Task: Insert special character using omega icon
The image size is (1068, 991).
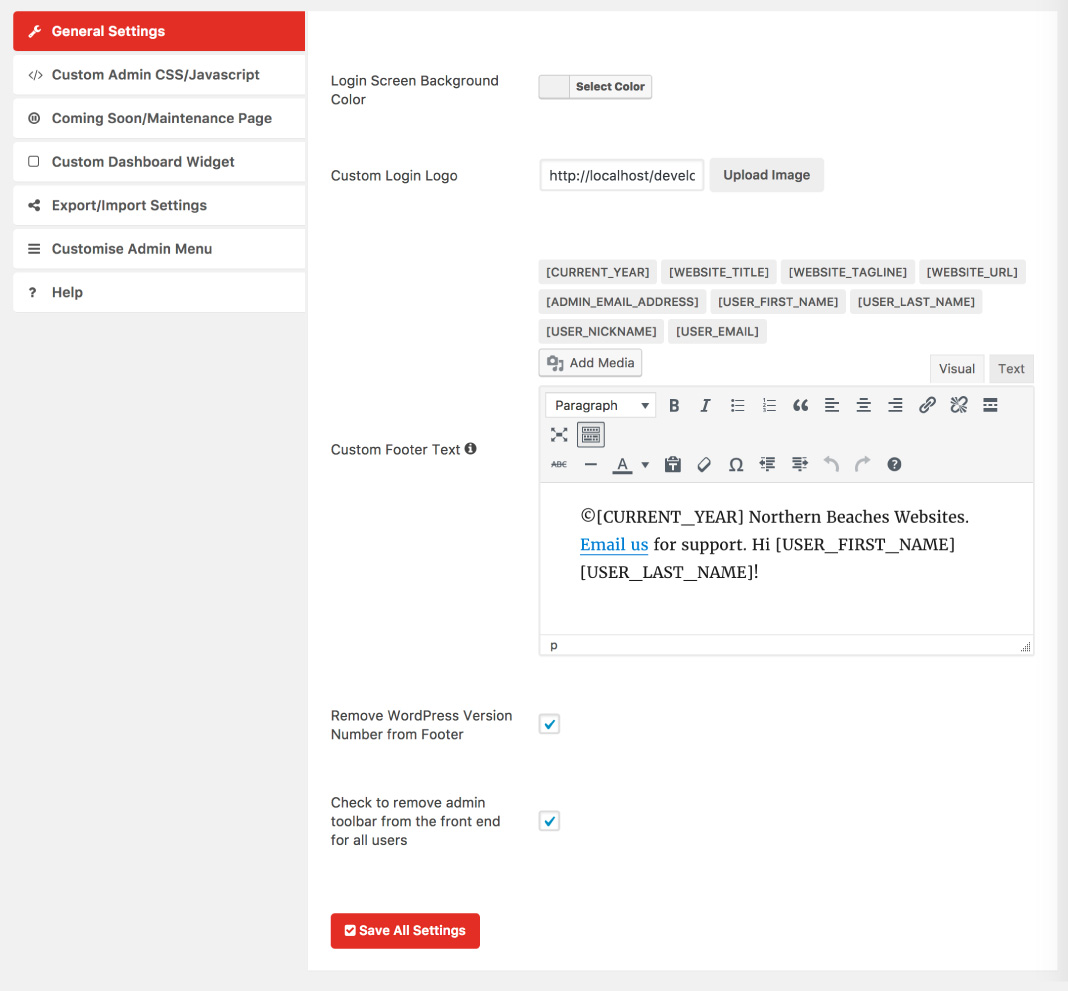Action: click(x=736, y=464)
